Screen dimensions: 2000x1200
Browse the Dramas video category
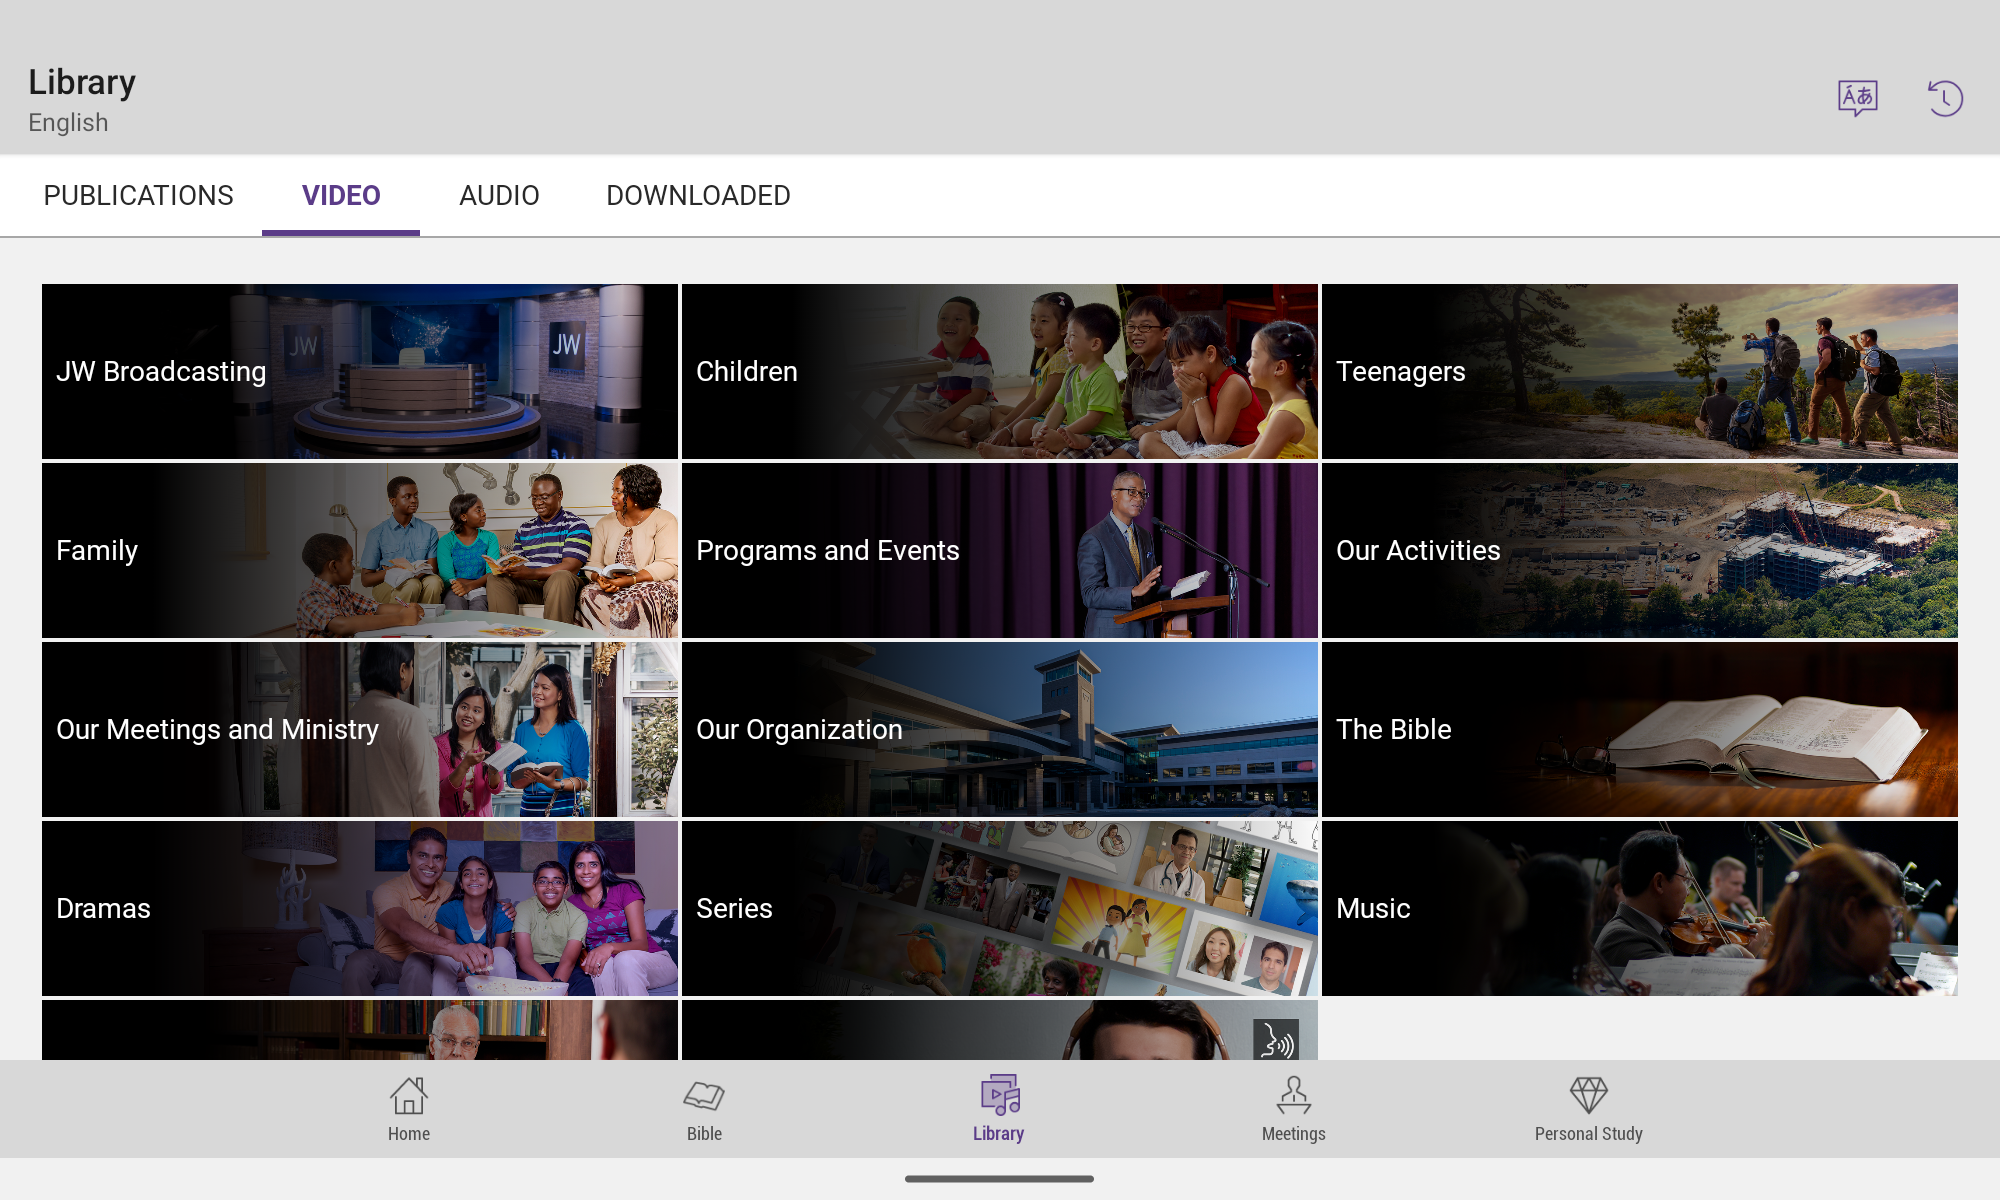pos(360,908)
